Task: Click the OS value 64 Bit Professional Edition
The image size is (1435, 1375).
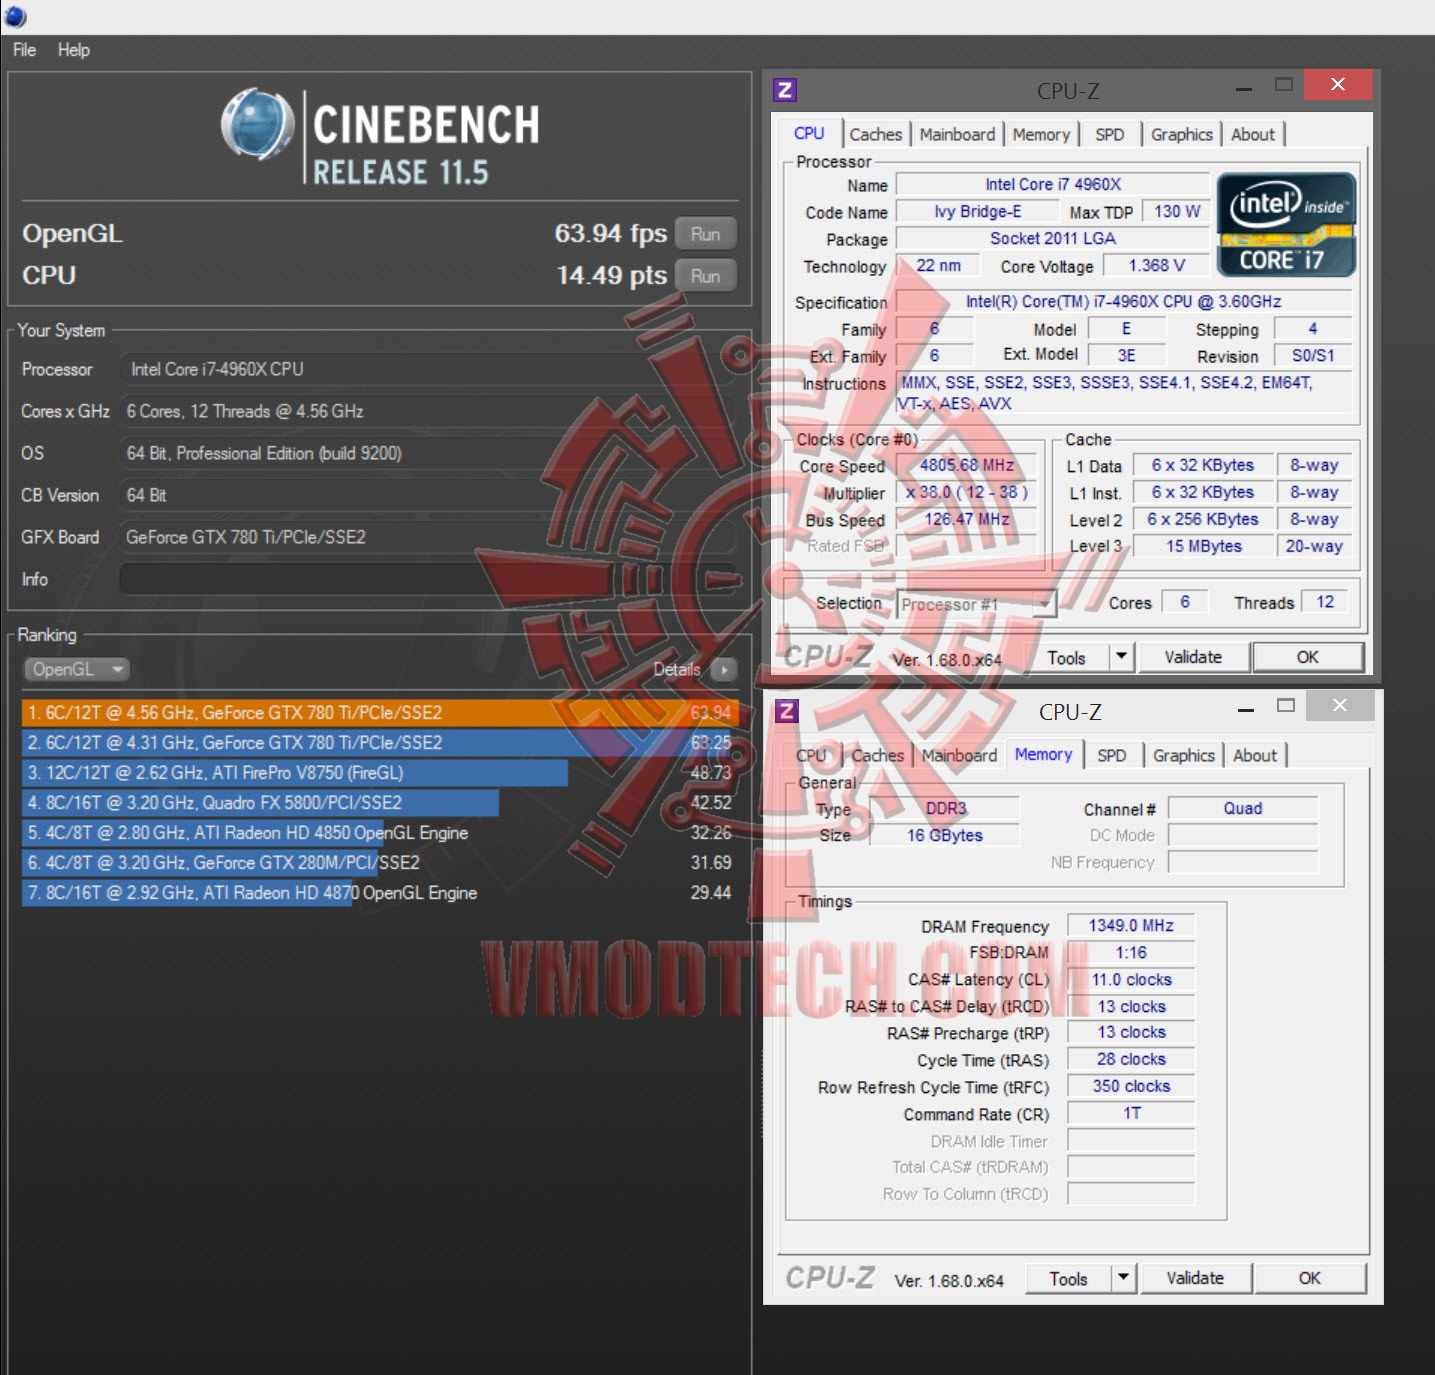Action: pyautogui.click(x=429, y=453)
